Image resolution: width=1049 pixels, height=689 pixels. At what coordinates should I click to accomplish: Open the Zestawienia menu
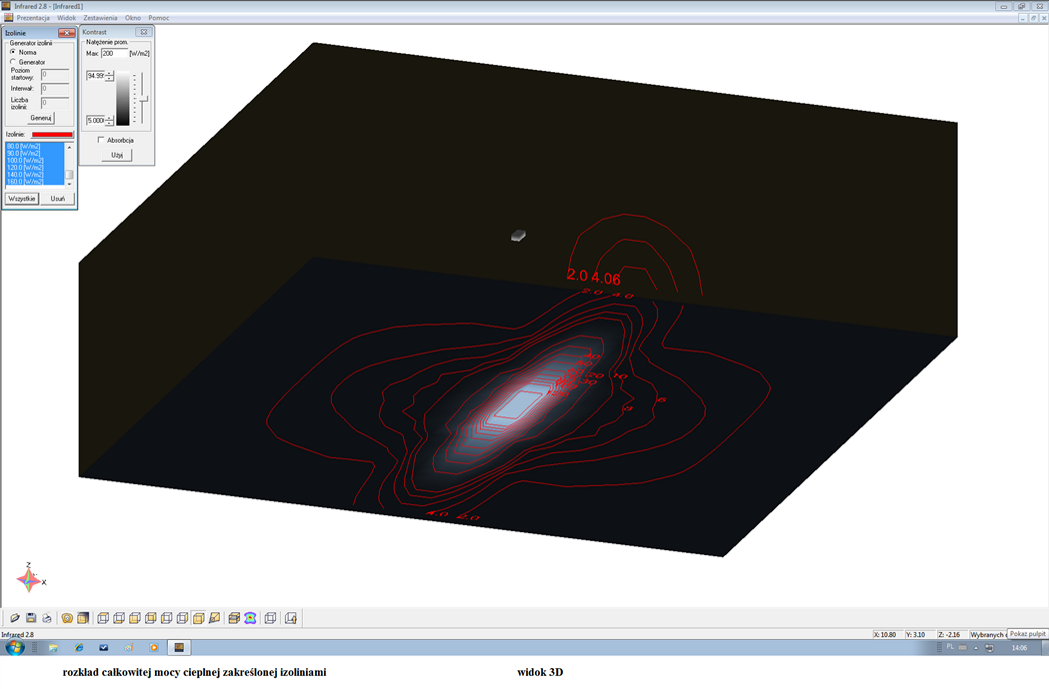tap(100, 18)
